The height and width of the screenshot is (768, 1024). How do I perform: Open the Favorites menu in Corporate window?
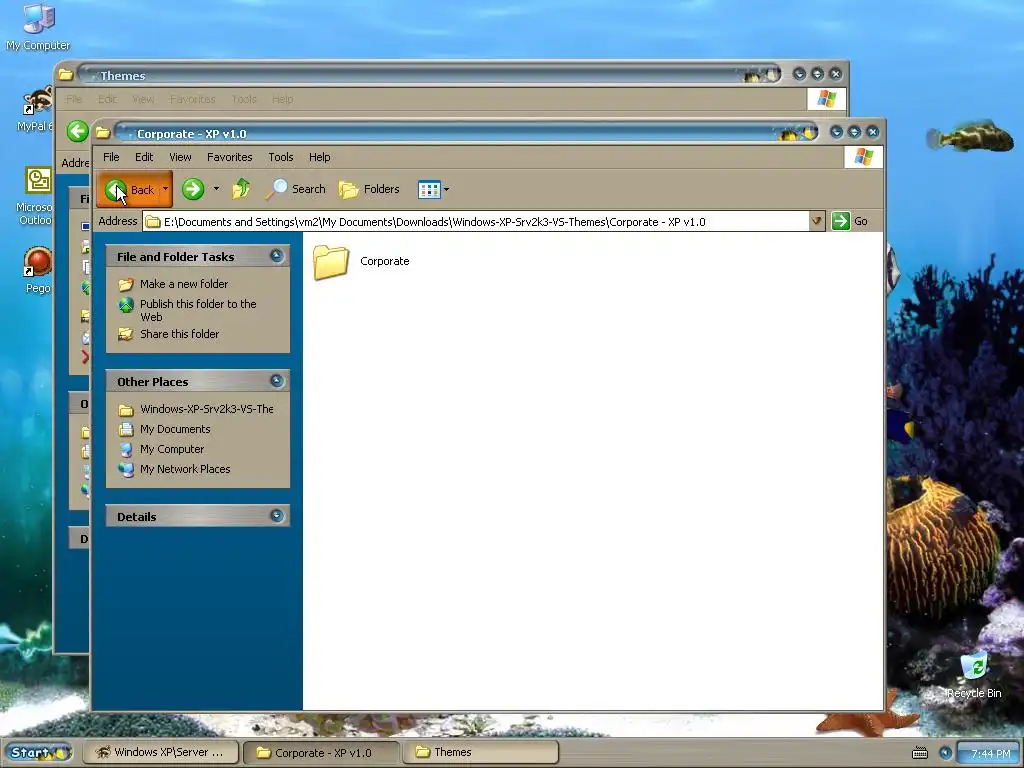click(x=229, y=157)
